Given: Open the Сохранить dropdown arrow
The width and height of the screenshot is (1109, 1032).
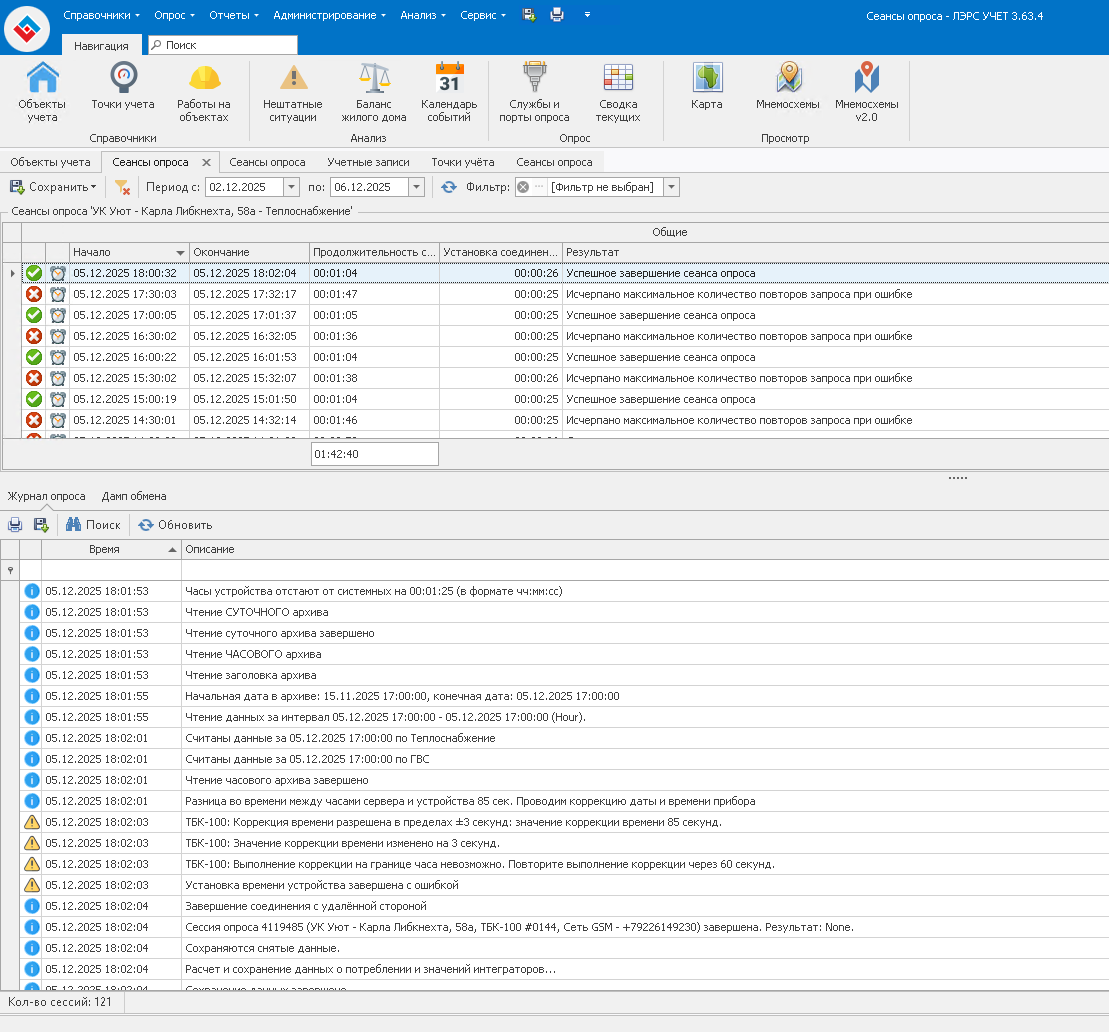Looking at the screenshot, I should click(93, 187).
